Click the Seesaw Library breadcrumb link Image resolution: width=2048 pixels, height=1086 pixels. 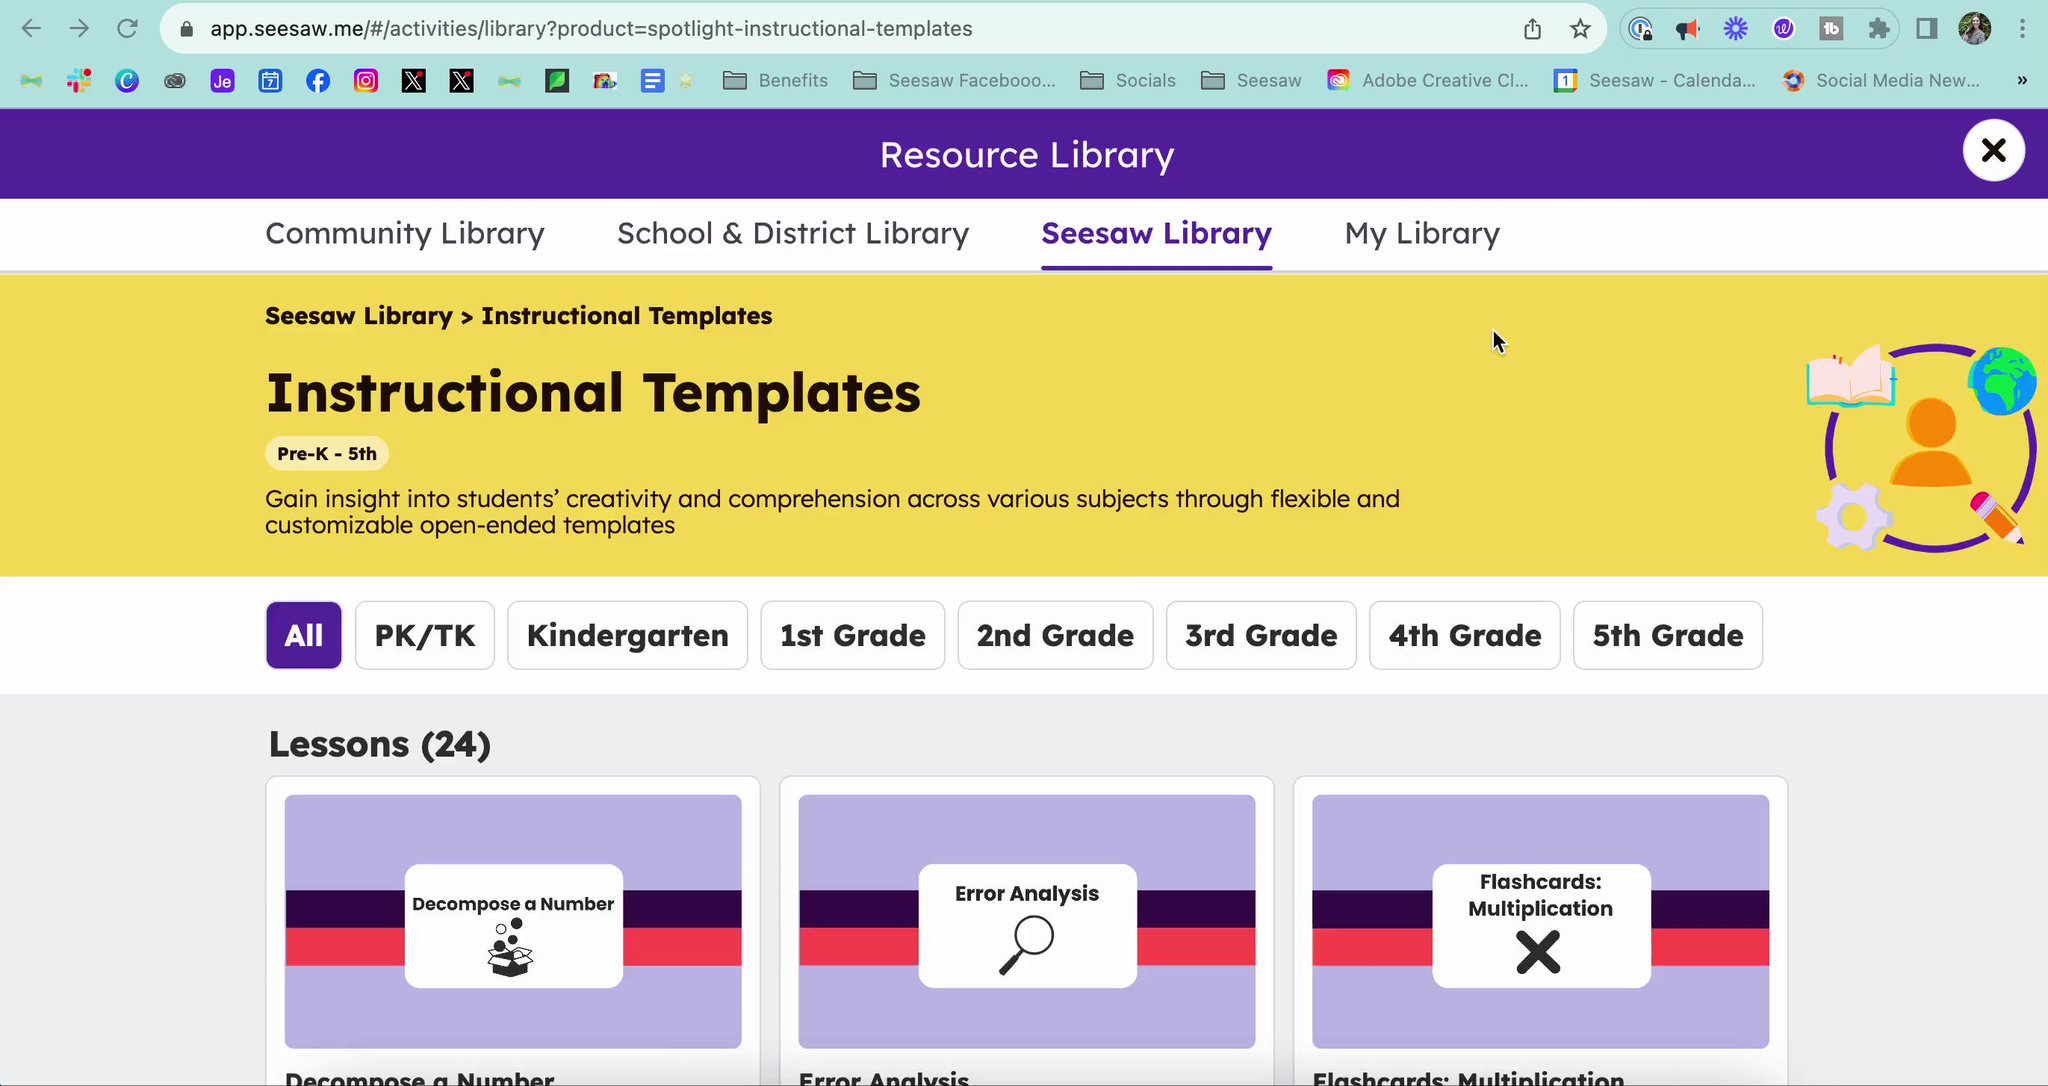click(359, 316)
